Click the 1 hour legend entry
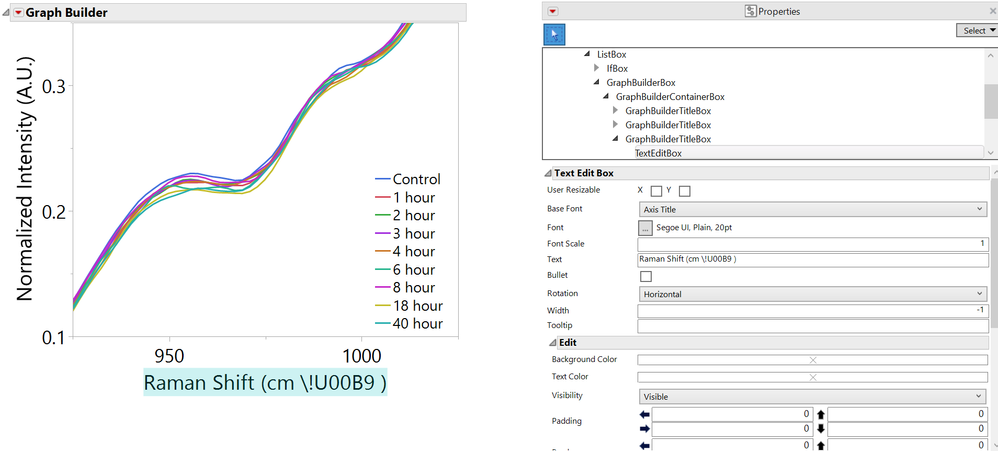The width and height of the screenshot is (998, 451). click(405, 197)
